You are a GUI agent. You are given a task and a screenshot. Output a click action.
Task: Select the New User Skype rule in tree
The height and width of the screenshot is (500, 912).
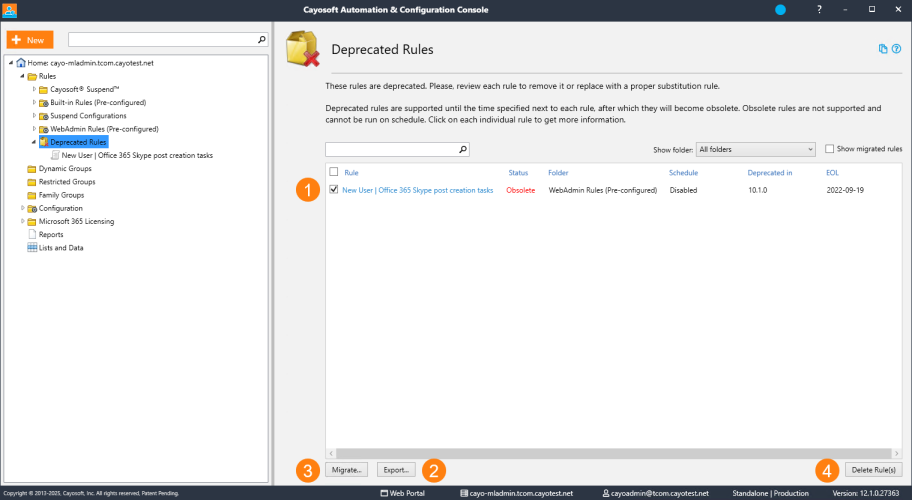(137, 155)
